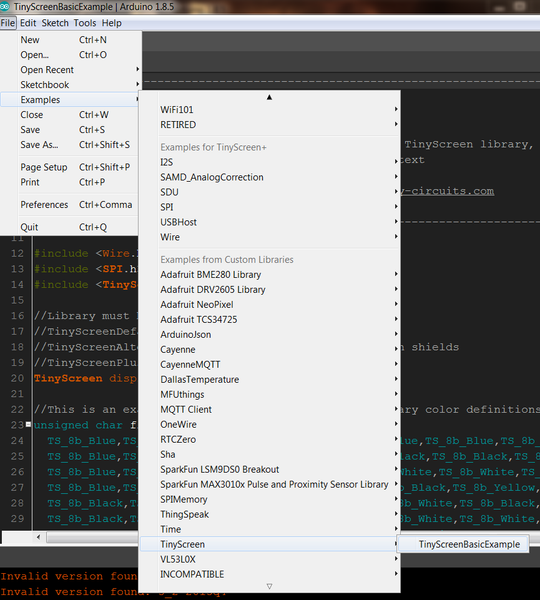This screenshot has width=540, height=600.
Task: Expand the SDU examples
Action: 270,192
